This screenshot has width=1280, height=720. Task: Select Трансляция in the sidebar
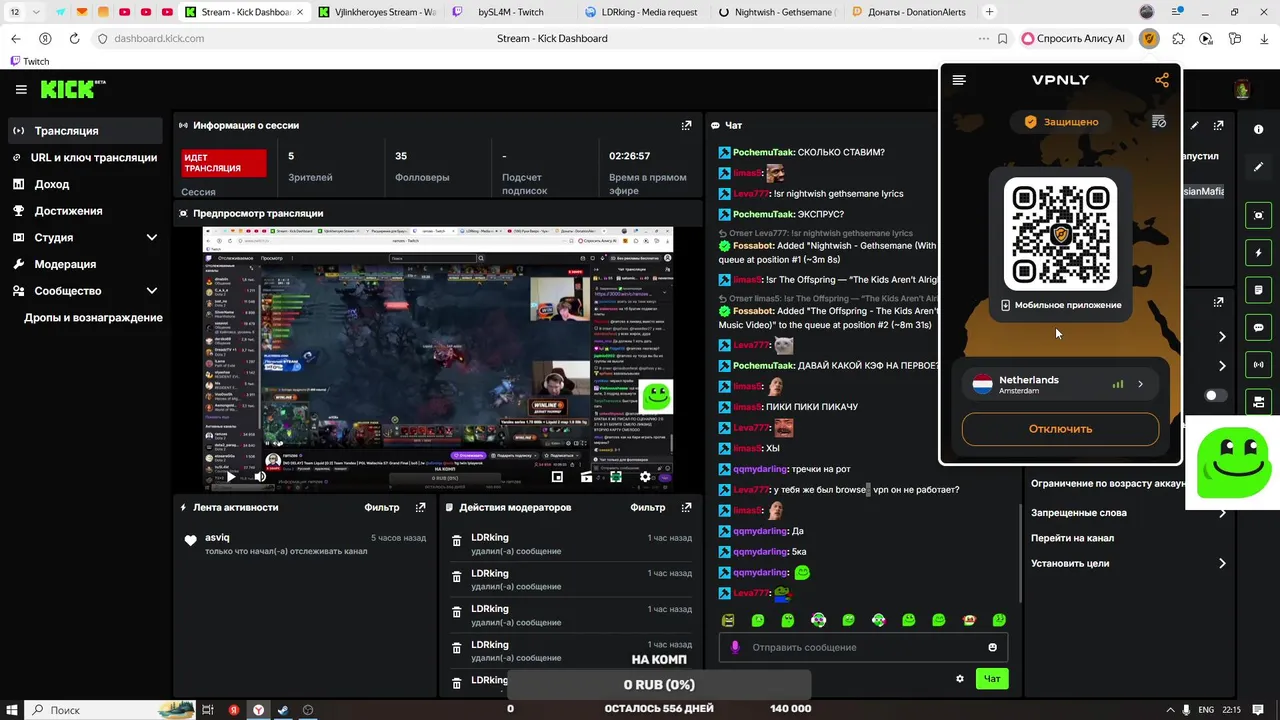pos(85,131)
